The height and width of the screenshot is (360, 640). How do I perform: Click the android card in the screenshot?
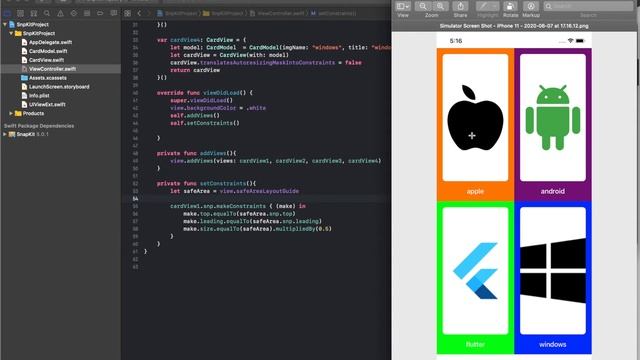pyautogui.click(x=553, y=124)
